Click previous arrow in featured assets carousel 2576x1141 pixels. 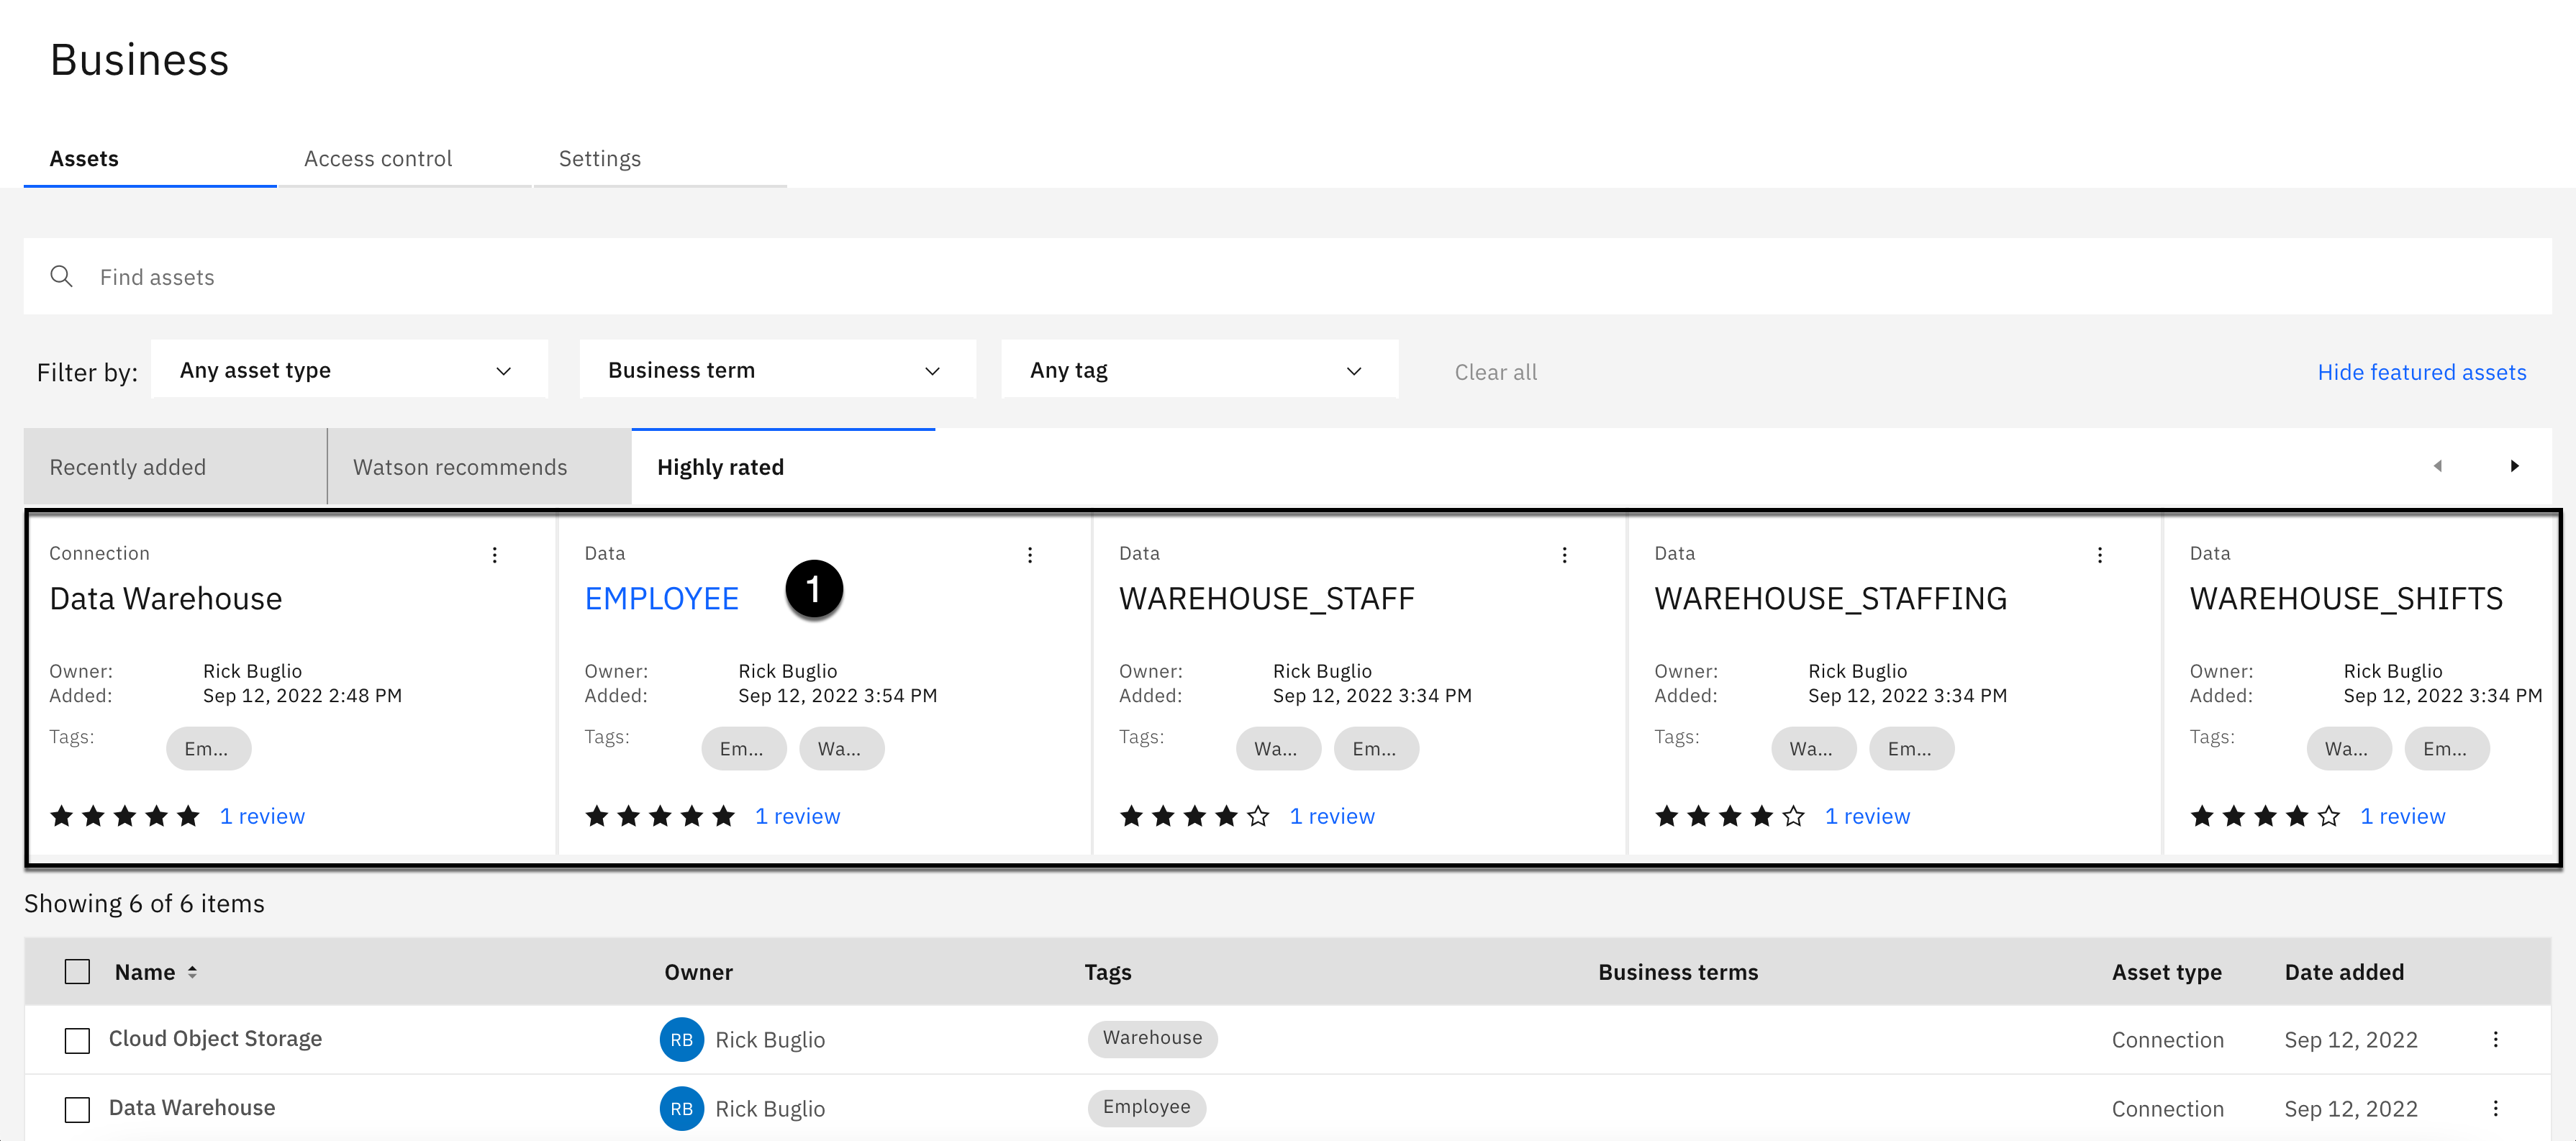pos(2437,466)
